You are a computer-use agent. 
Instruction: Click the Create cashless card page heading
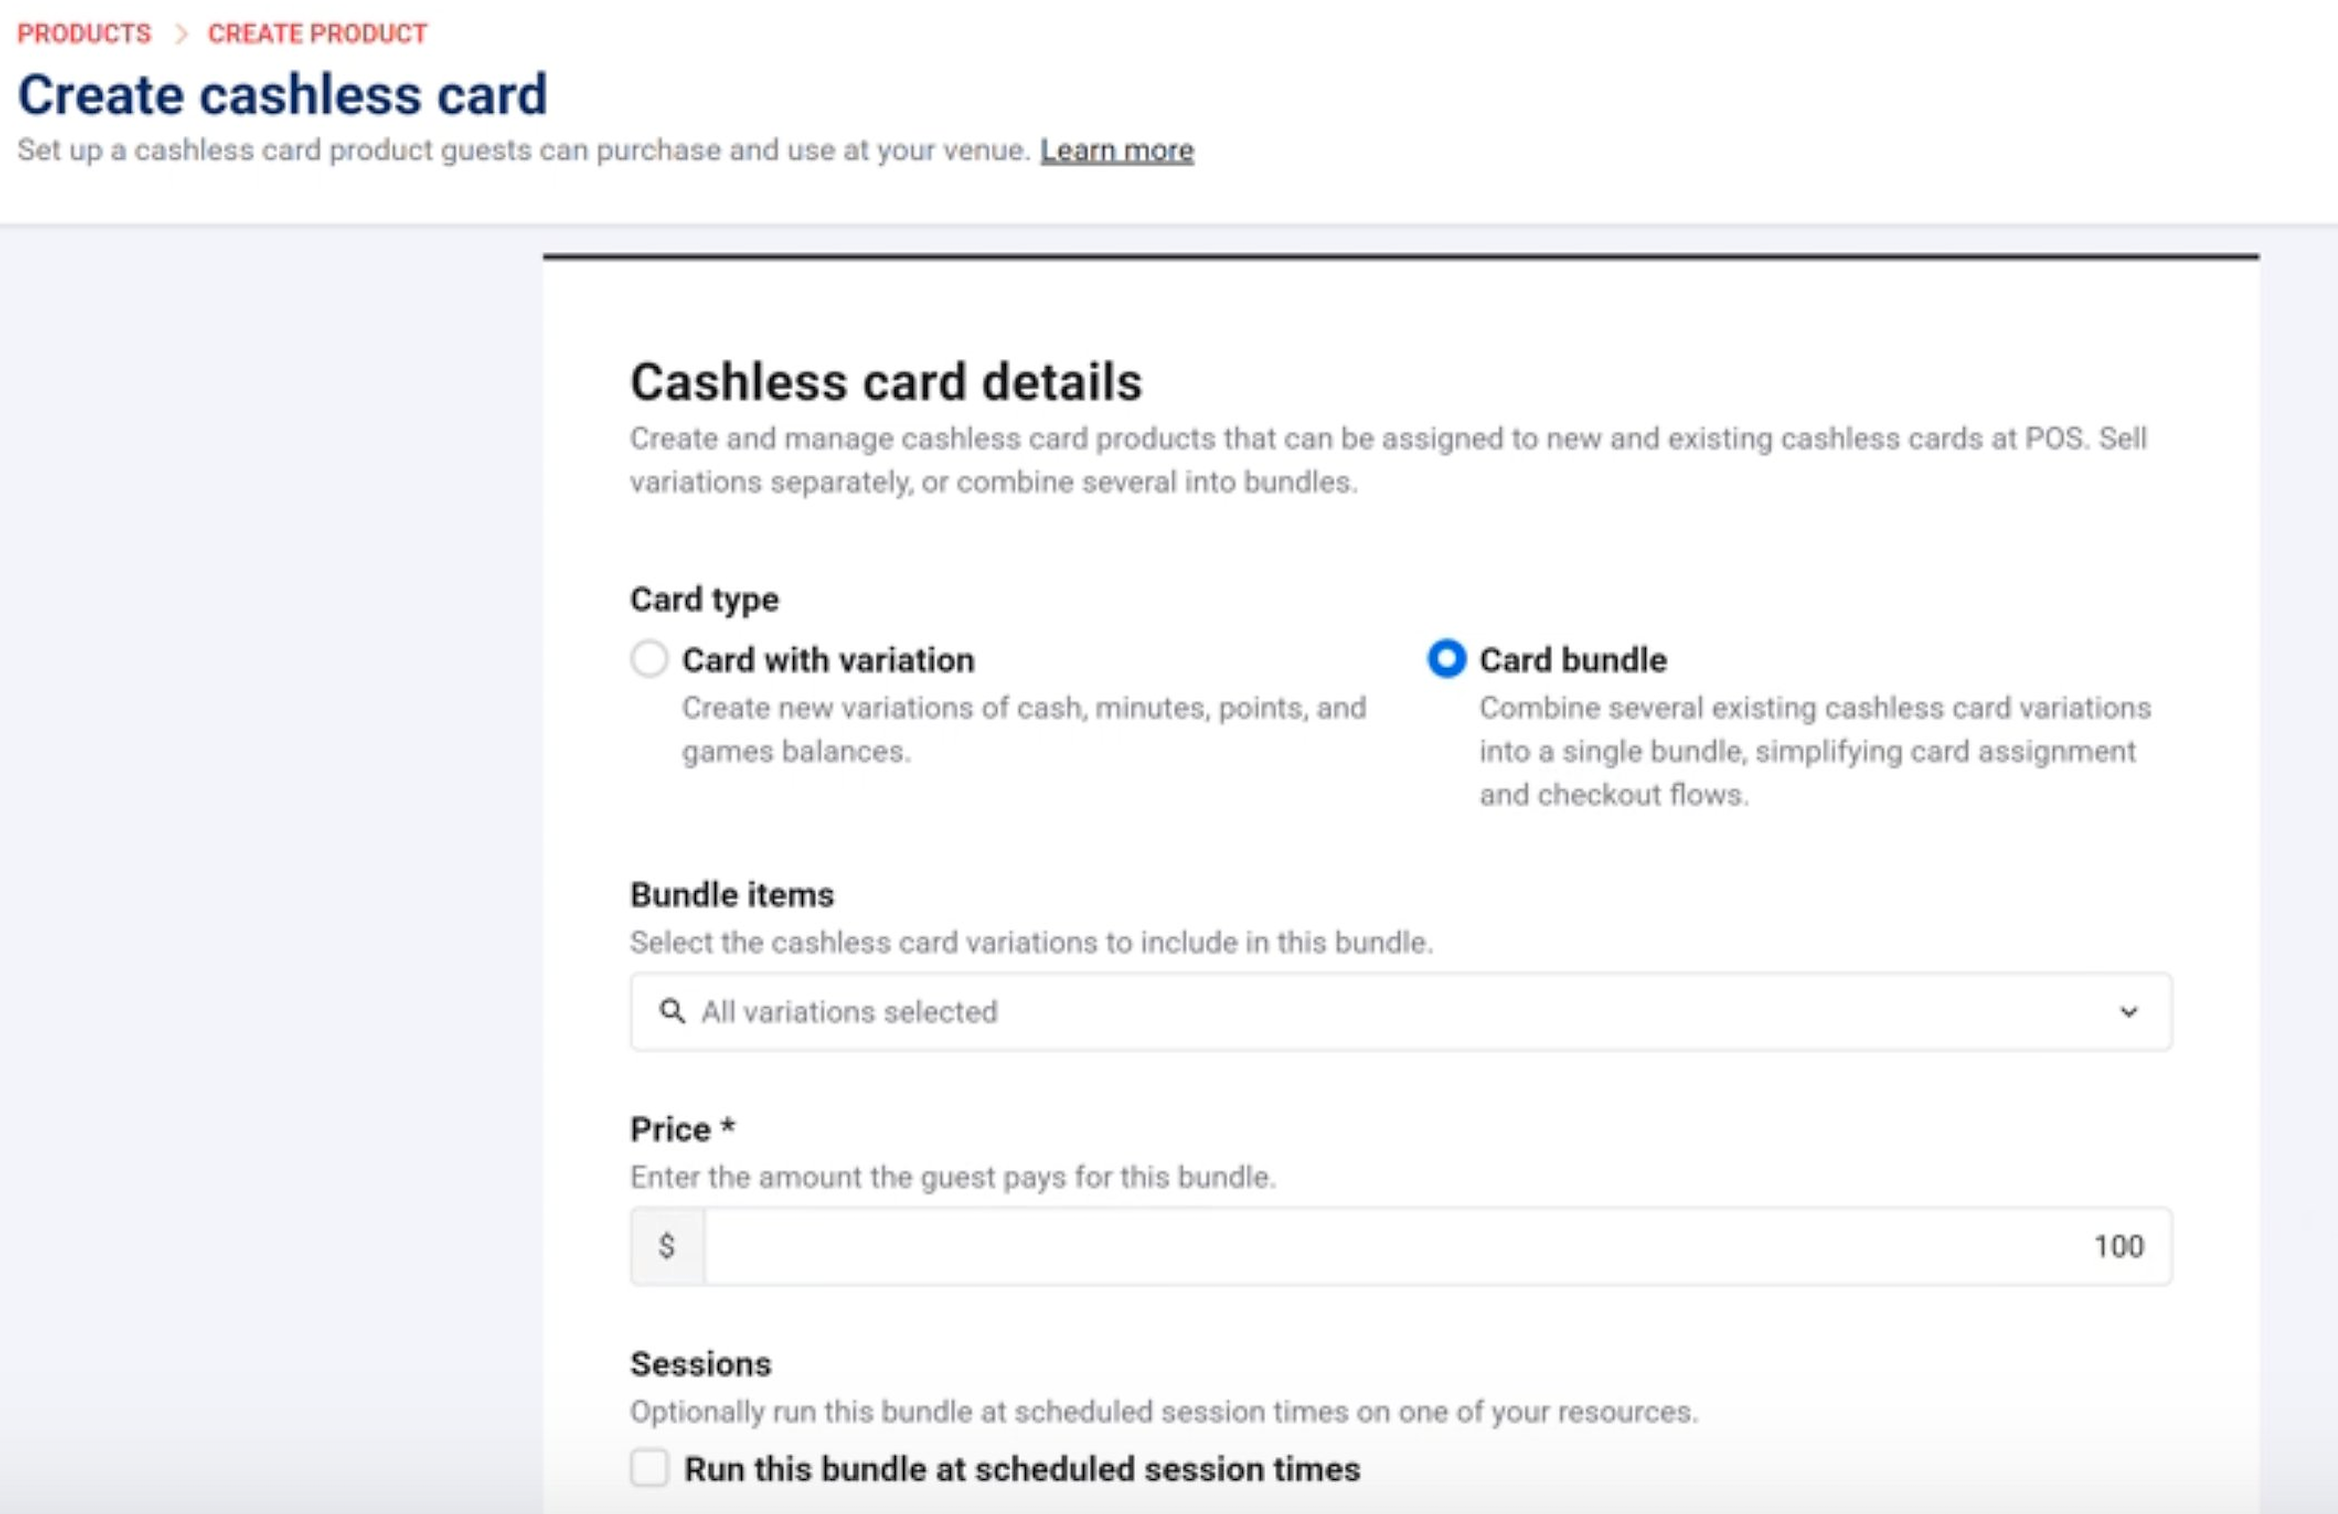click(282, 95)
